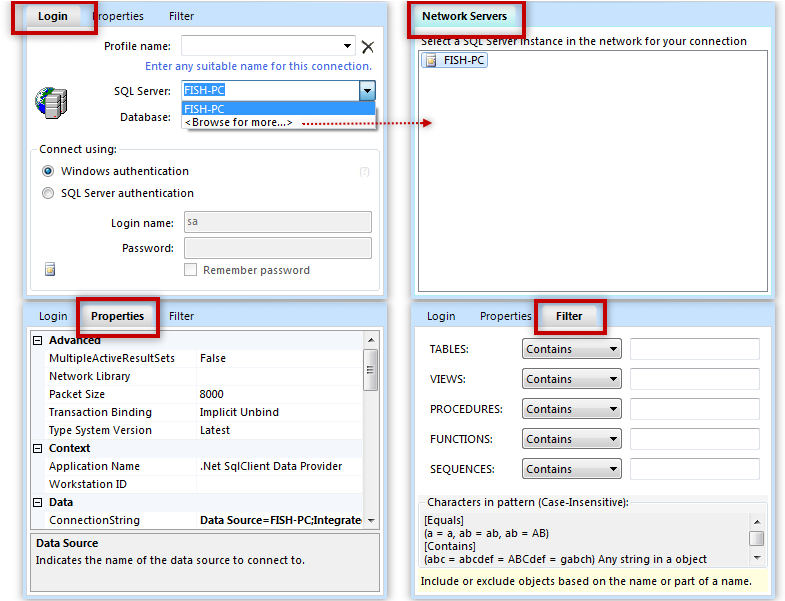Pick FISH-PC from the SQL Server dropdown list

(205, 108)
